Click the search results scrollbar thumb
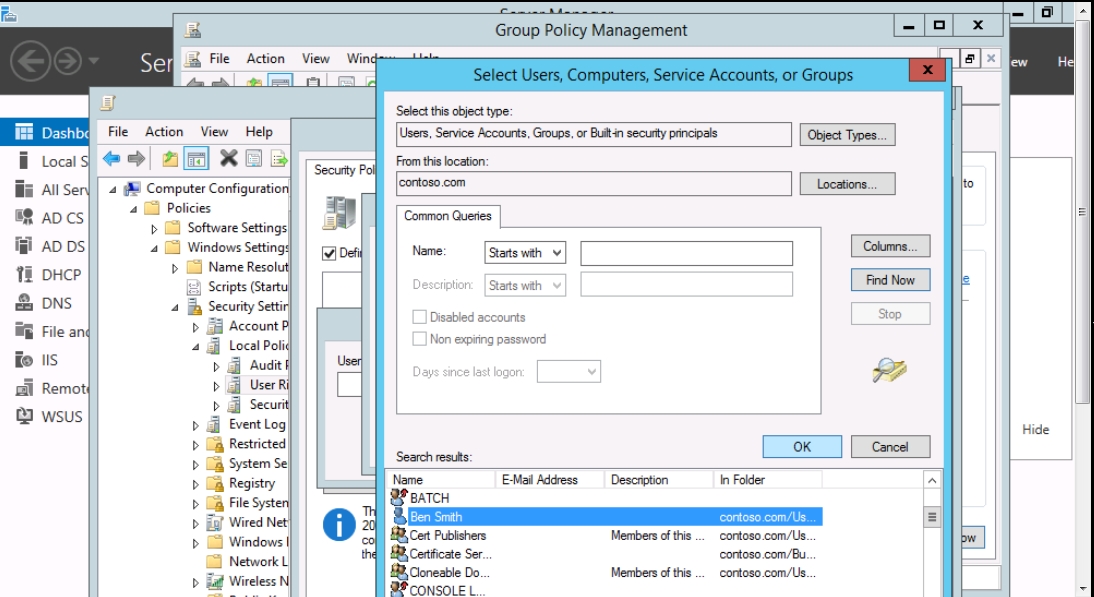1094x597 pixels. [x=932, y=517]
